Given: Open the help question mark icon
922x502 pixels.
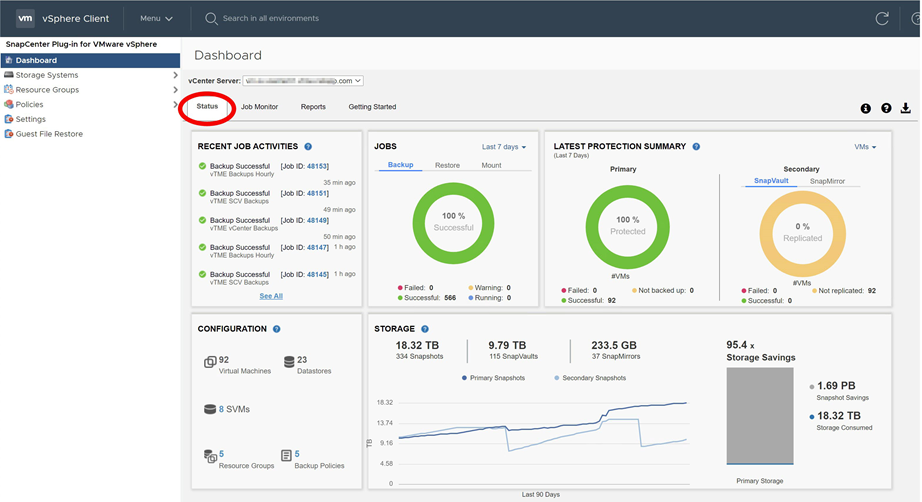Looking at the screenshot, I should pos(886,108).
